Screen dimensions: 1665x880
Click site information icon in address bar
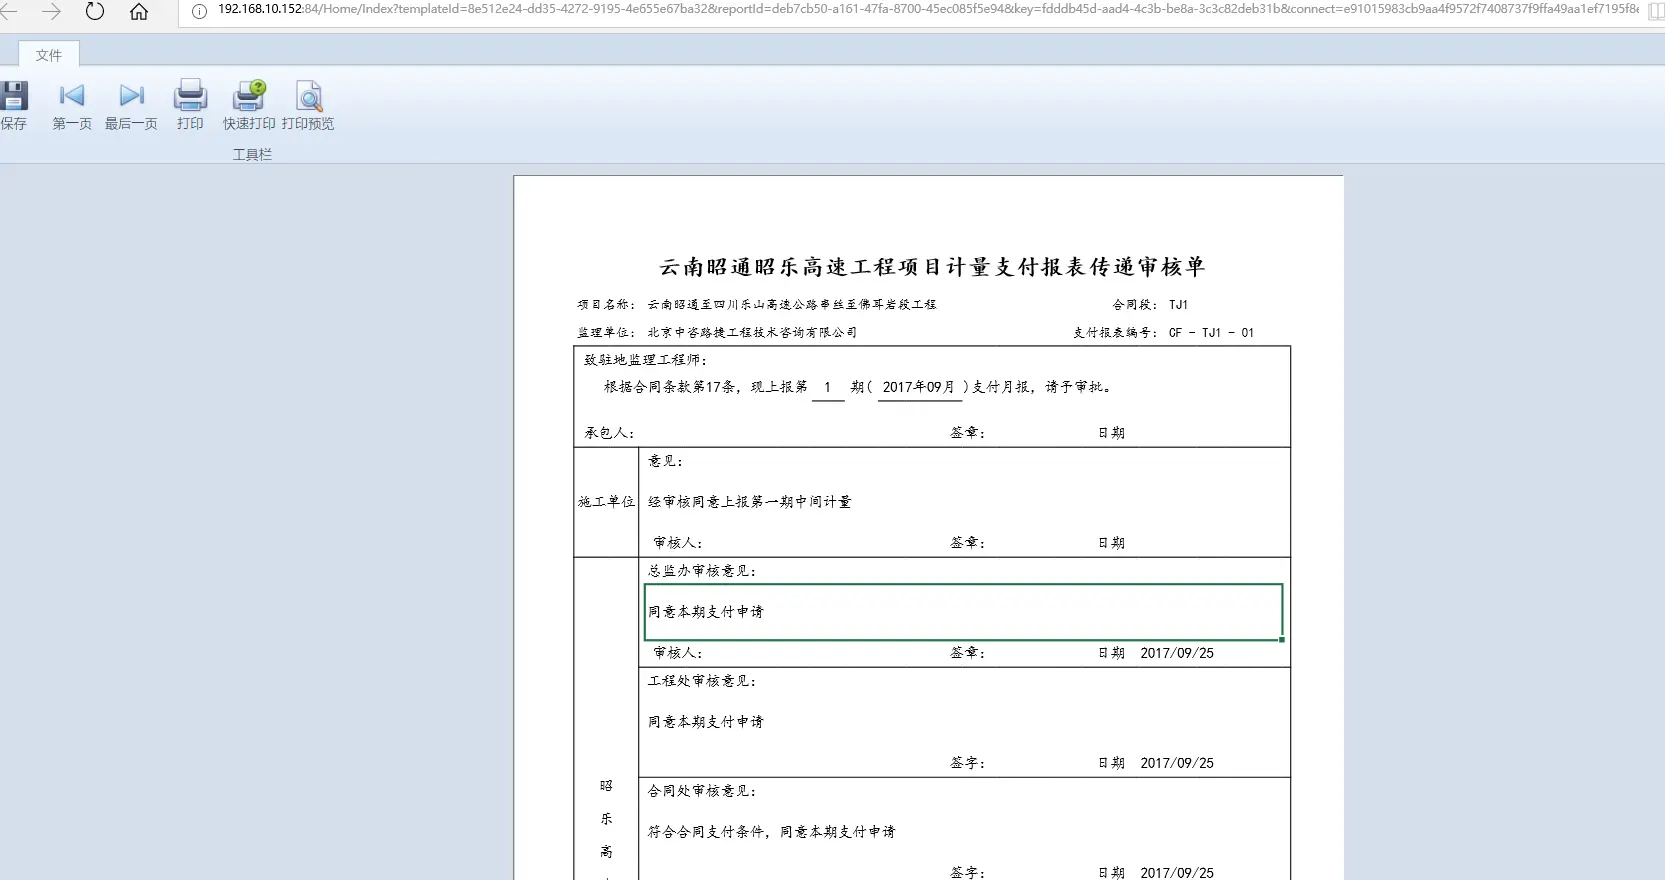(x=199, y=11)
